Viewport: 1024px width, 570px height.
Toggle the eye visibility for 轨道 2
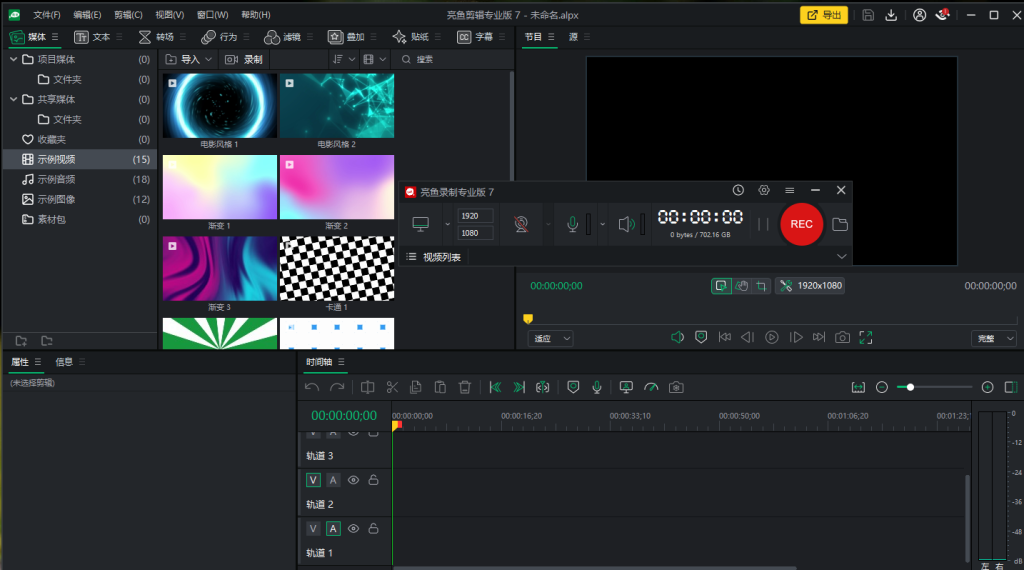353,480
